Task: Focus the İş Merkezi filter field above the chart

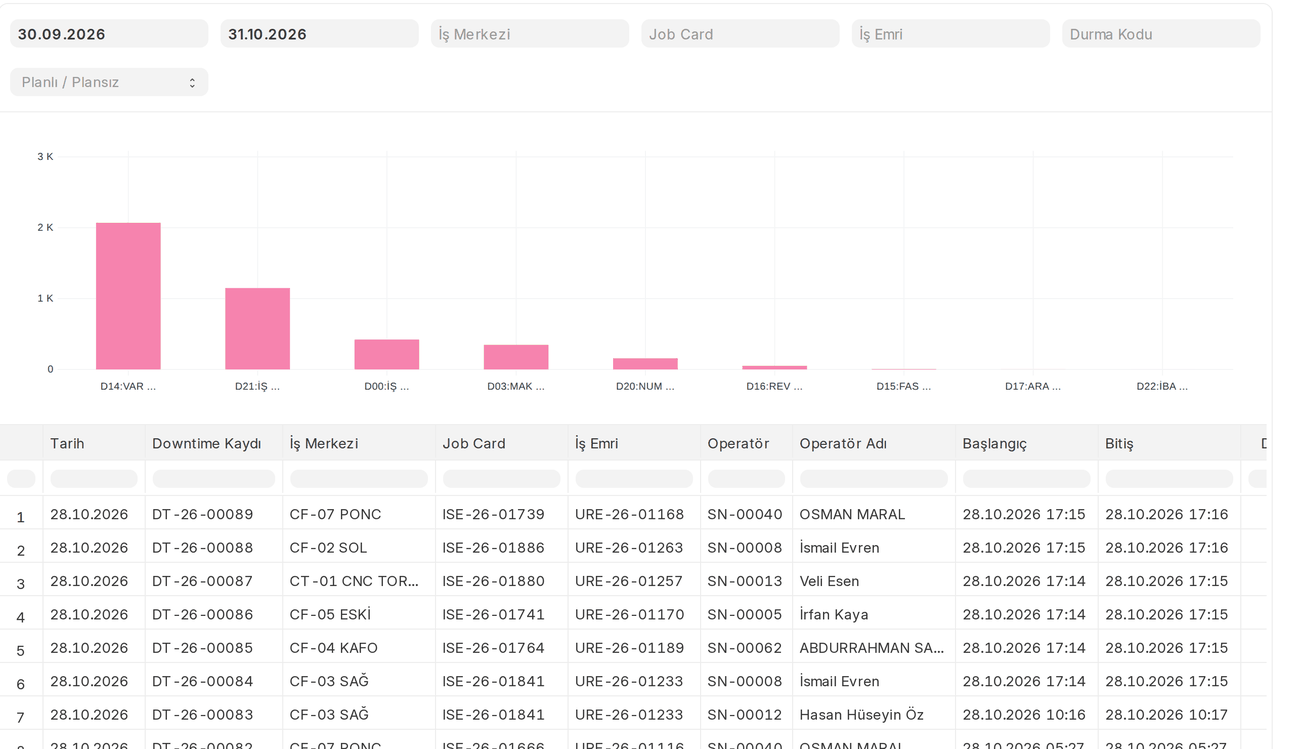Action: tap(530, 34)
